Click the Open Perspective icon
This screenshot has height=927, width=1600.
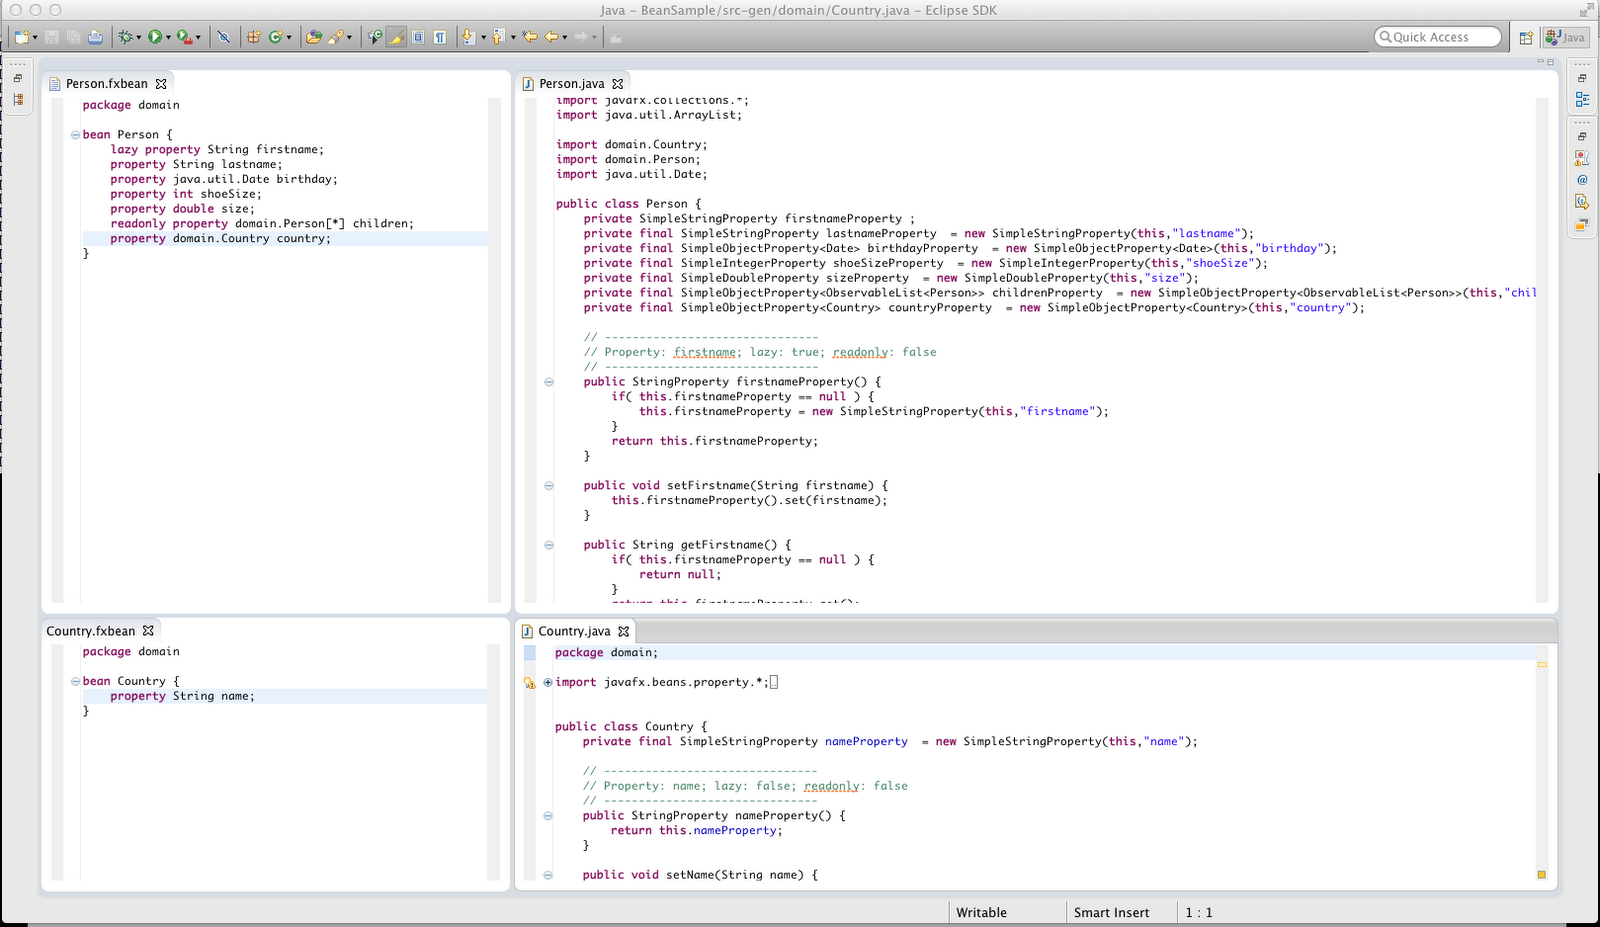tap(1526, 38)
